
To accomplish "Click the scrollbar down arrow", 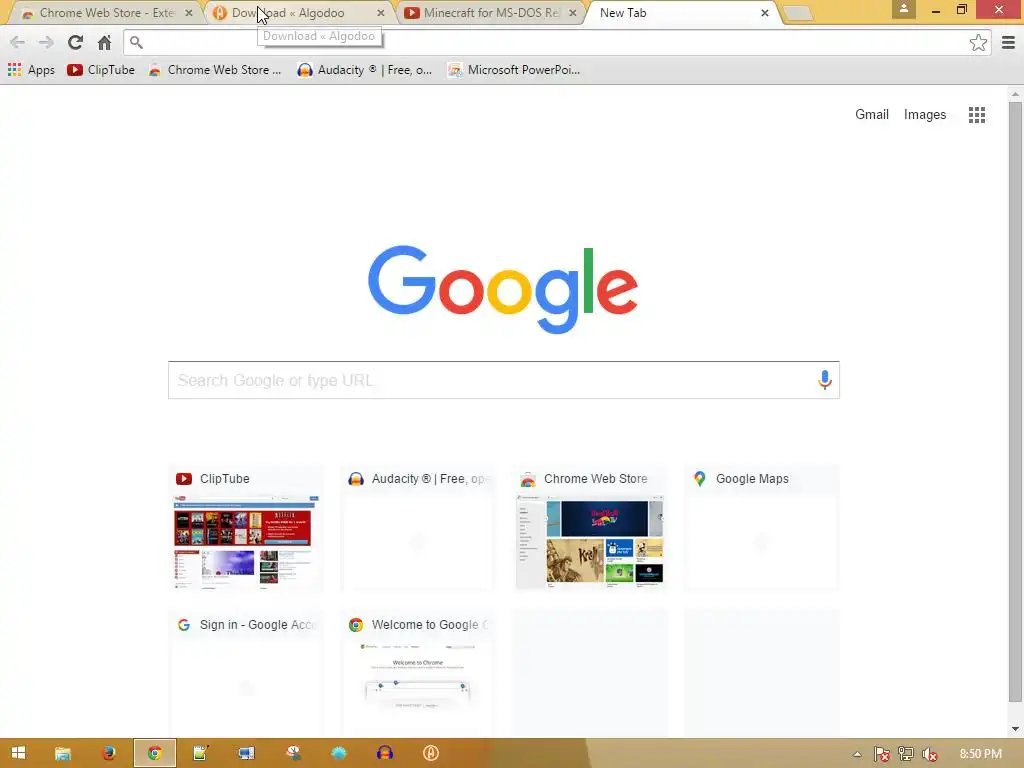I will (1015, 729).
